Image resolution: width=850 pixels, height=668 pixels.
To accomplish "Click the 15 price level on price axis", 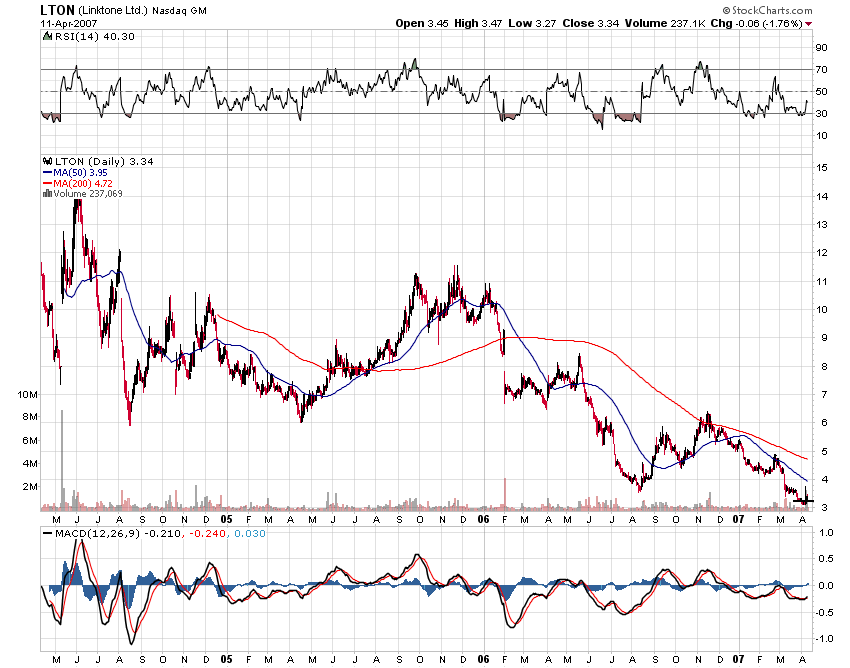I will (822, 168).
